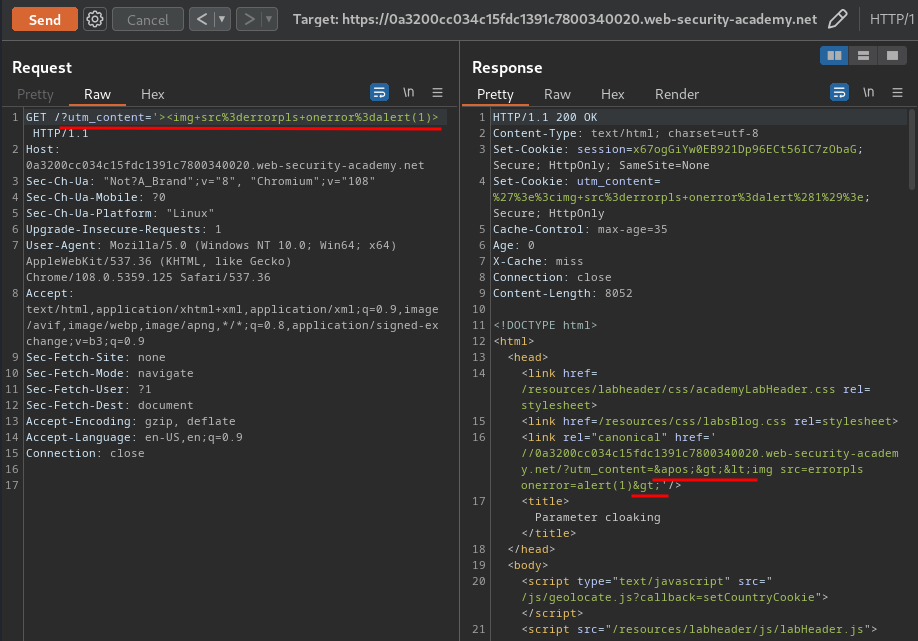The width and height of the screenshot is (918, 641).
Task: Open Request panel hamburger menu
Action: (x=437, y=92)
